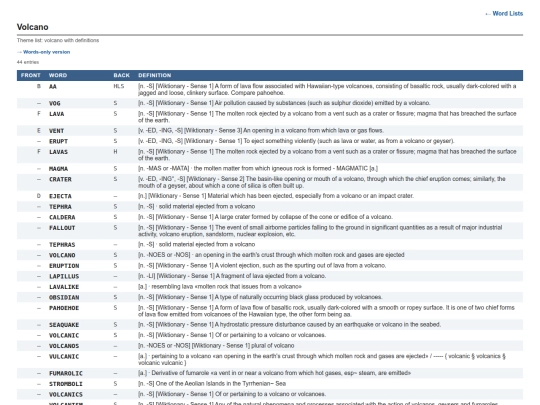Image resolution: width=540 pixels, height=405 pixels.
Task: Click the TEPHRA definition text
Action: click(x=197, y=207)
